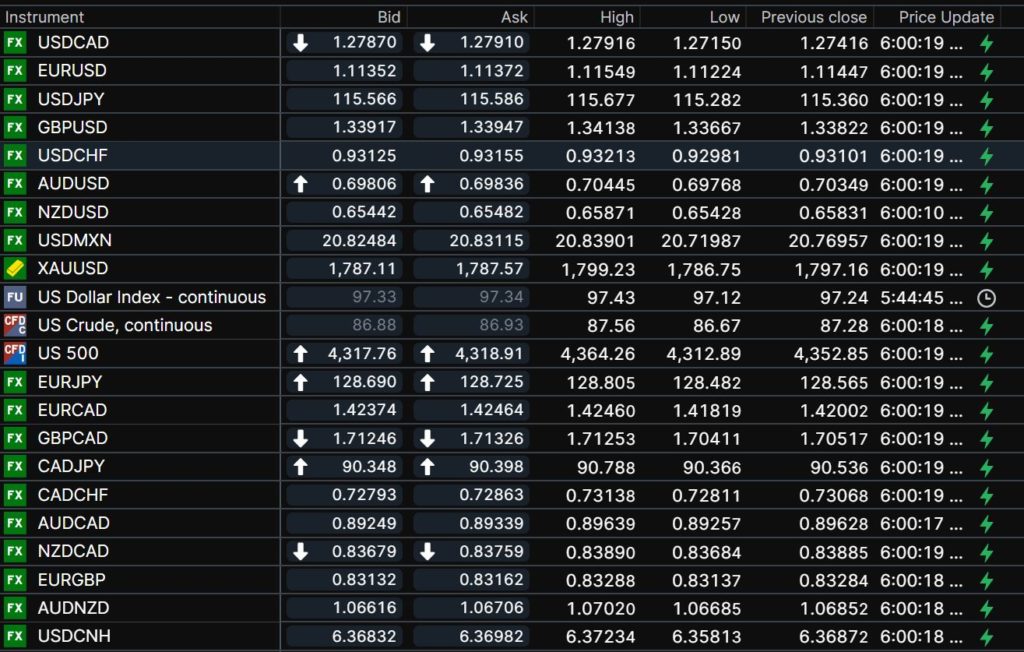Click the FX icon next to USDCAD
Image resolution: width=1024 pixels, height=652 pixels.
coord(15,43)
